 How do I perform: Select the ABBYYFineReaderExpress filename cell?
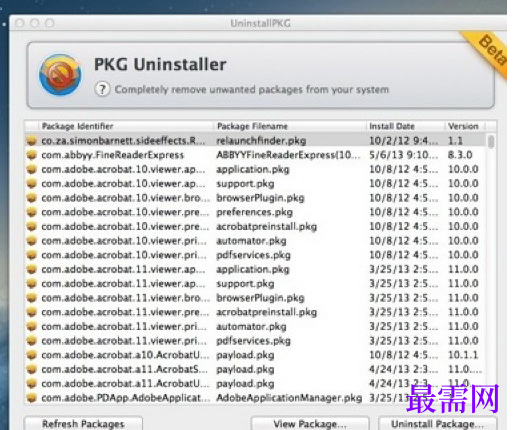pyautogui.click(x=288, y=155)
